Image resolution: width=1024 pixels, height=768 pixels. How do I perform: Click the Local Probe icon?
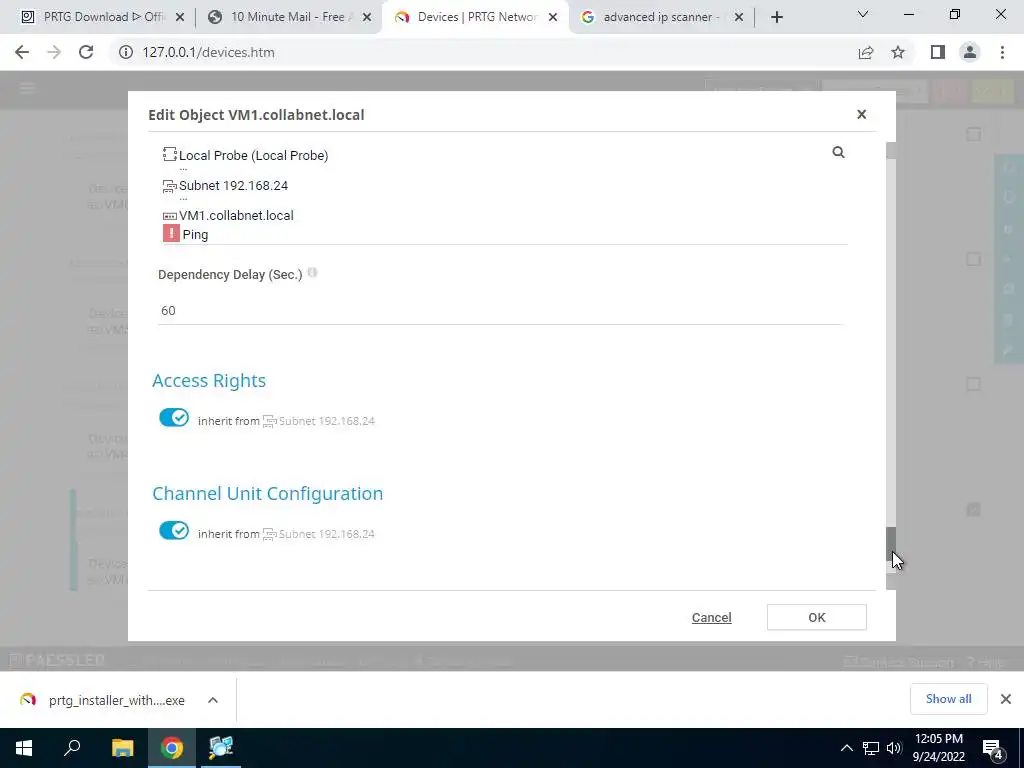pyautogui.click(x=170, y=155)
